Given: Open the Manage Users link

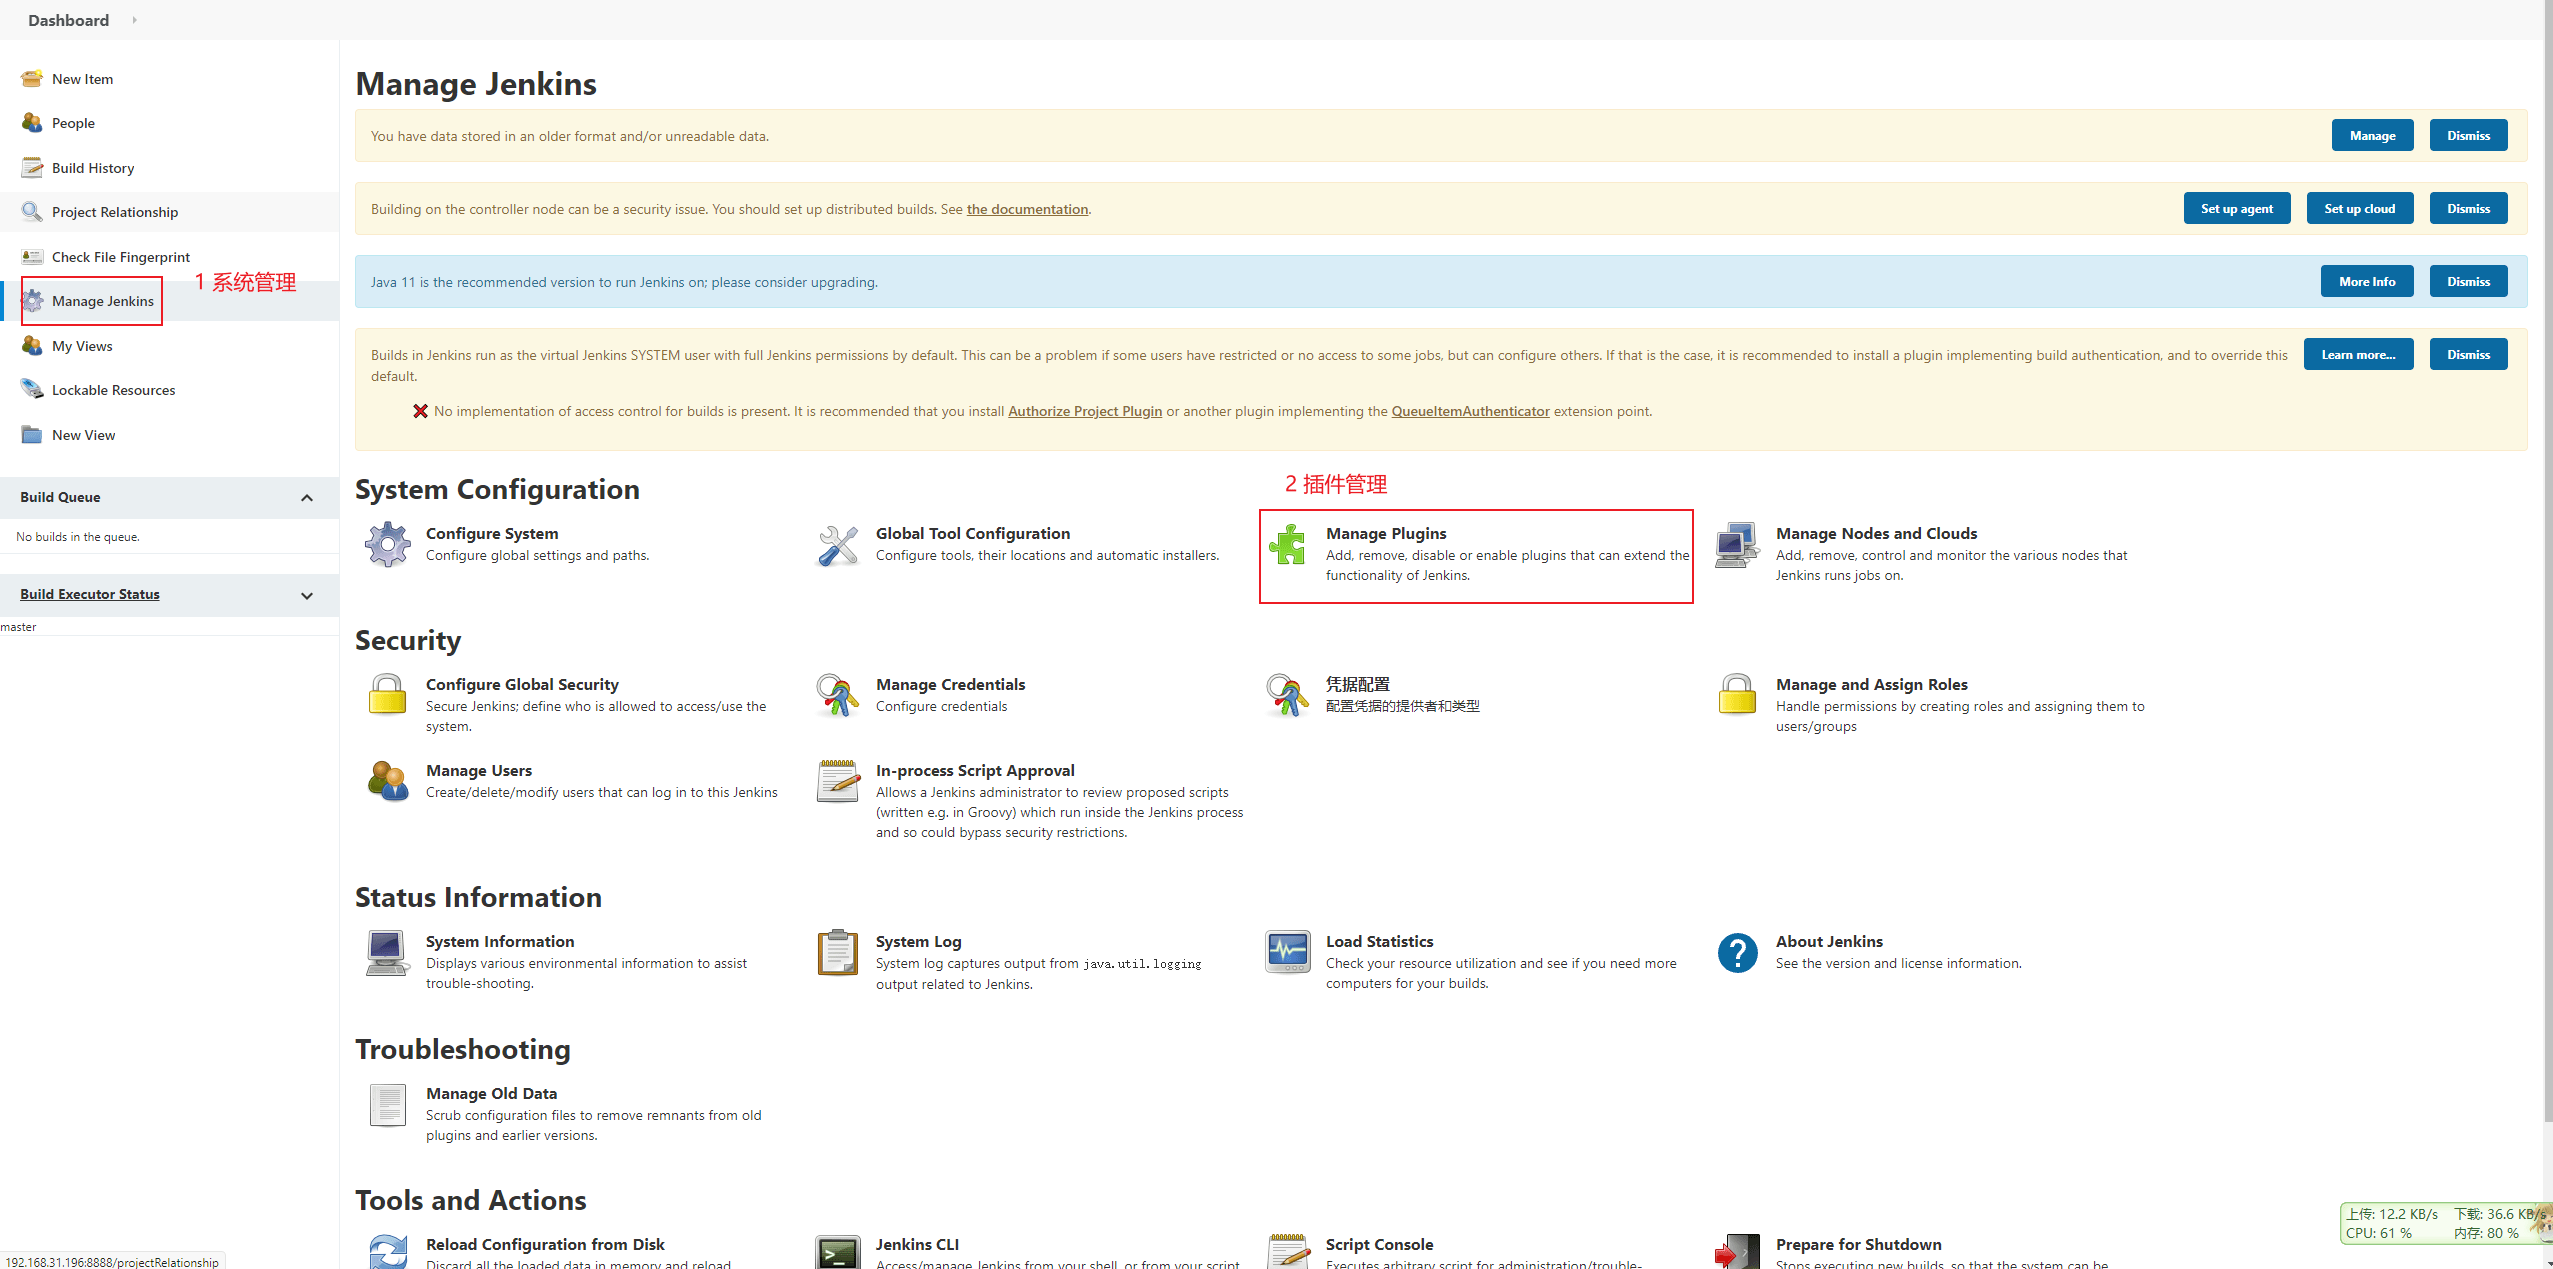Looking at the screenshot, I should [479, 771].
